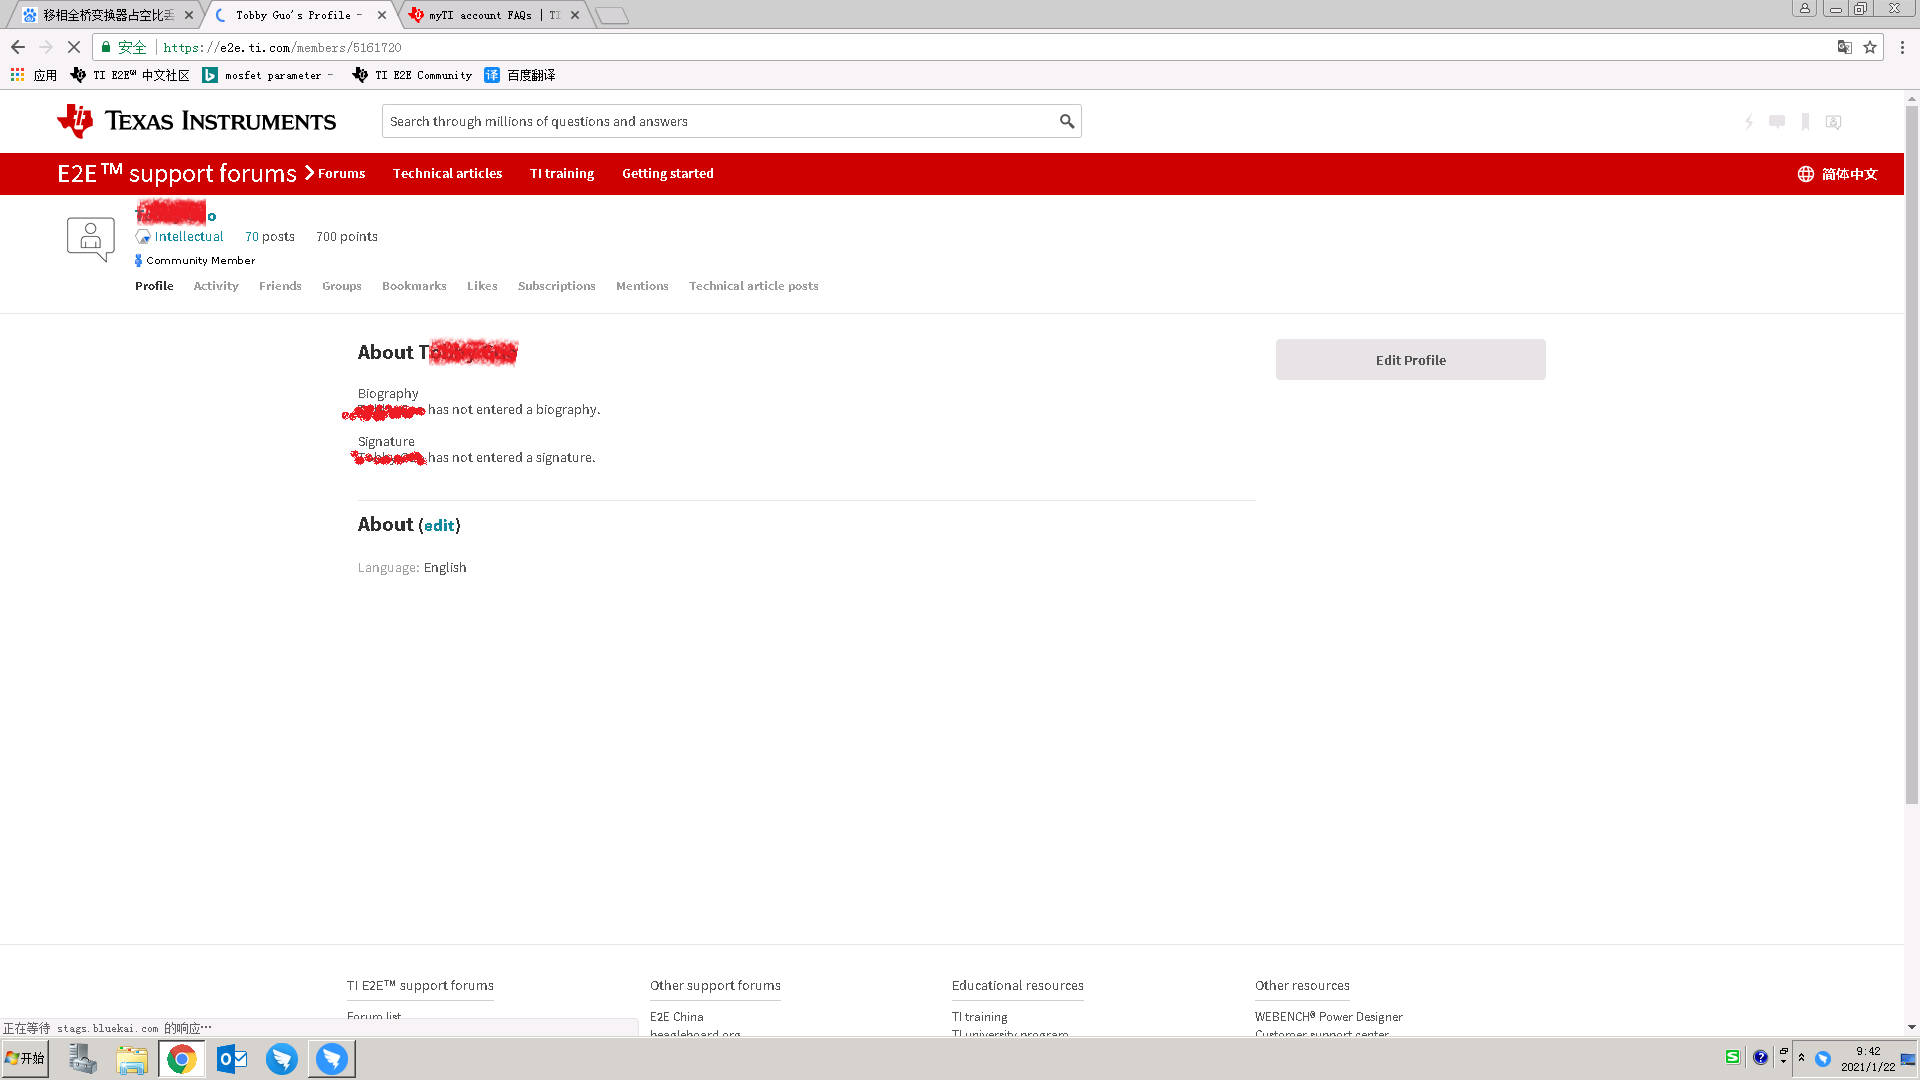Stop page loading with X button
This screenshot has width=1920, height=1080.
click(73, 47)
